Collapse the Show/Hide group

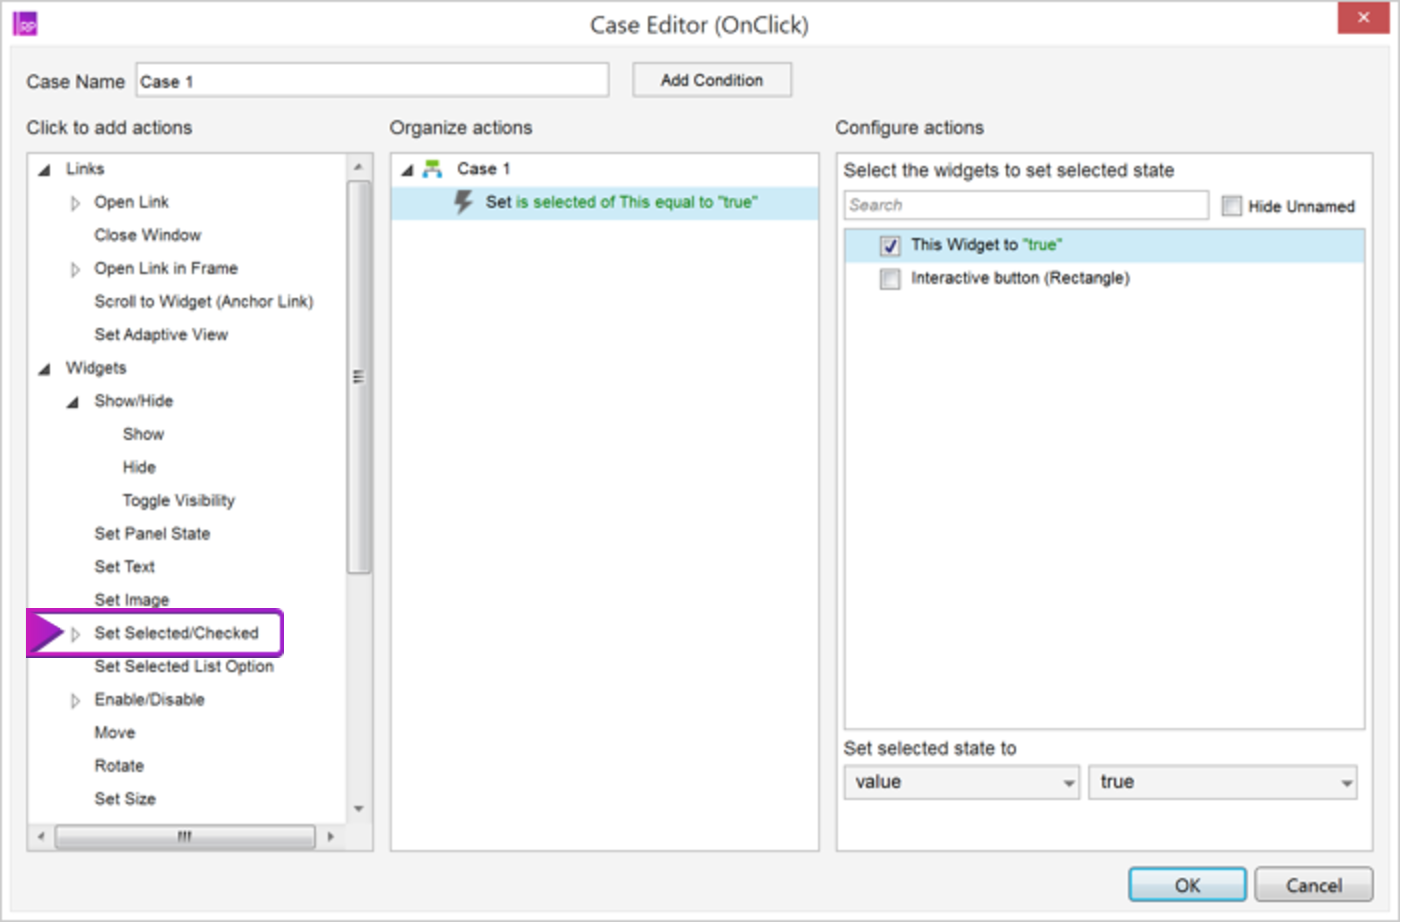(x=72, y=402)
